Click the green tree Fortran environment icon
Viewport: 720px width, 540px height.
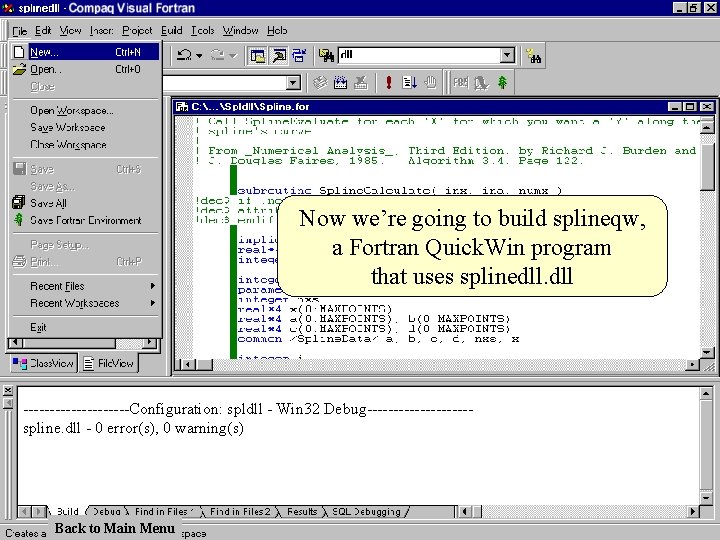pyautogui.click(x=502, y=83)
